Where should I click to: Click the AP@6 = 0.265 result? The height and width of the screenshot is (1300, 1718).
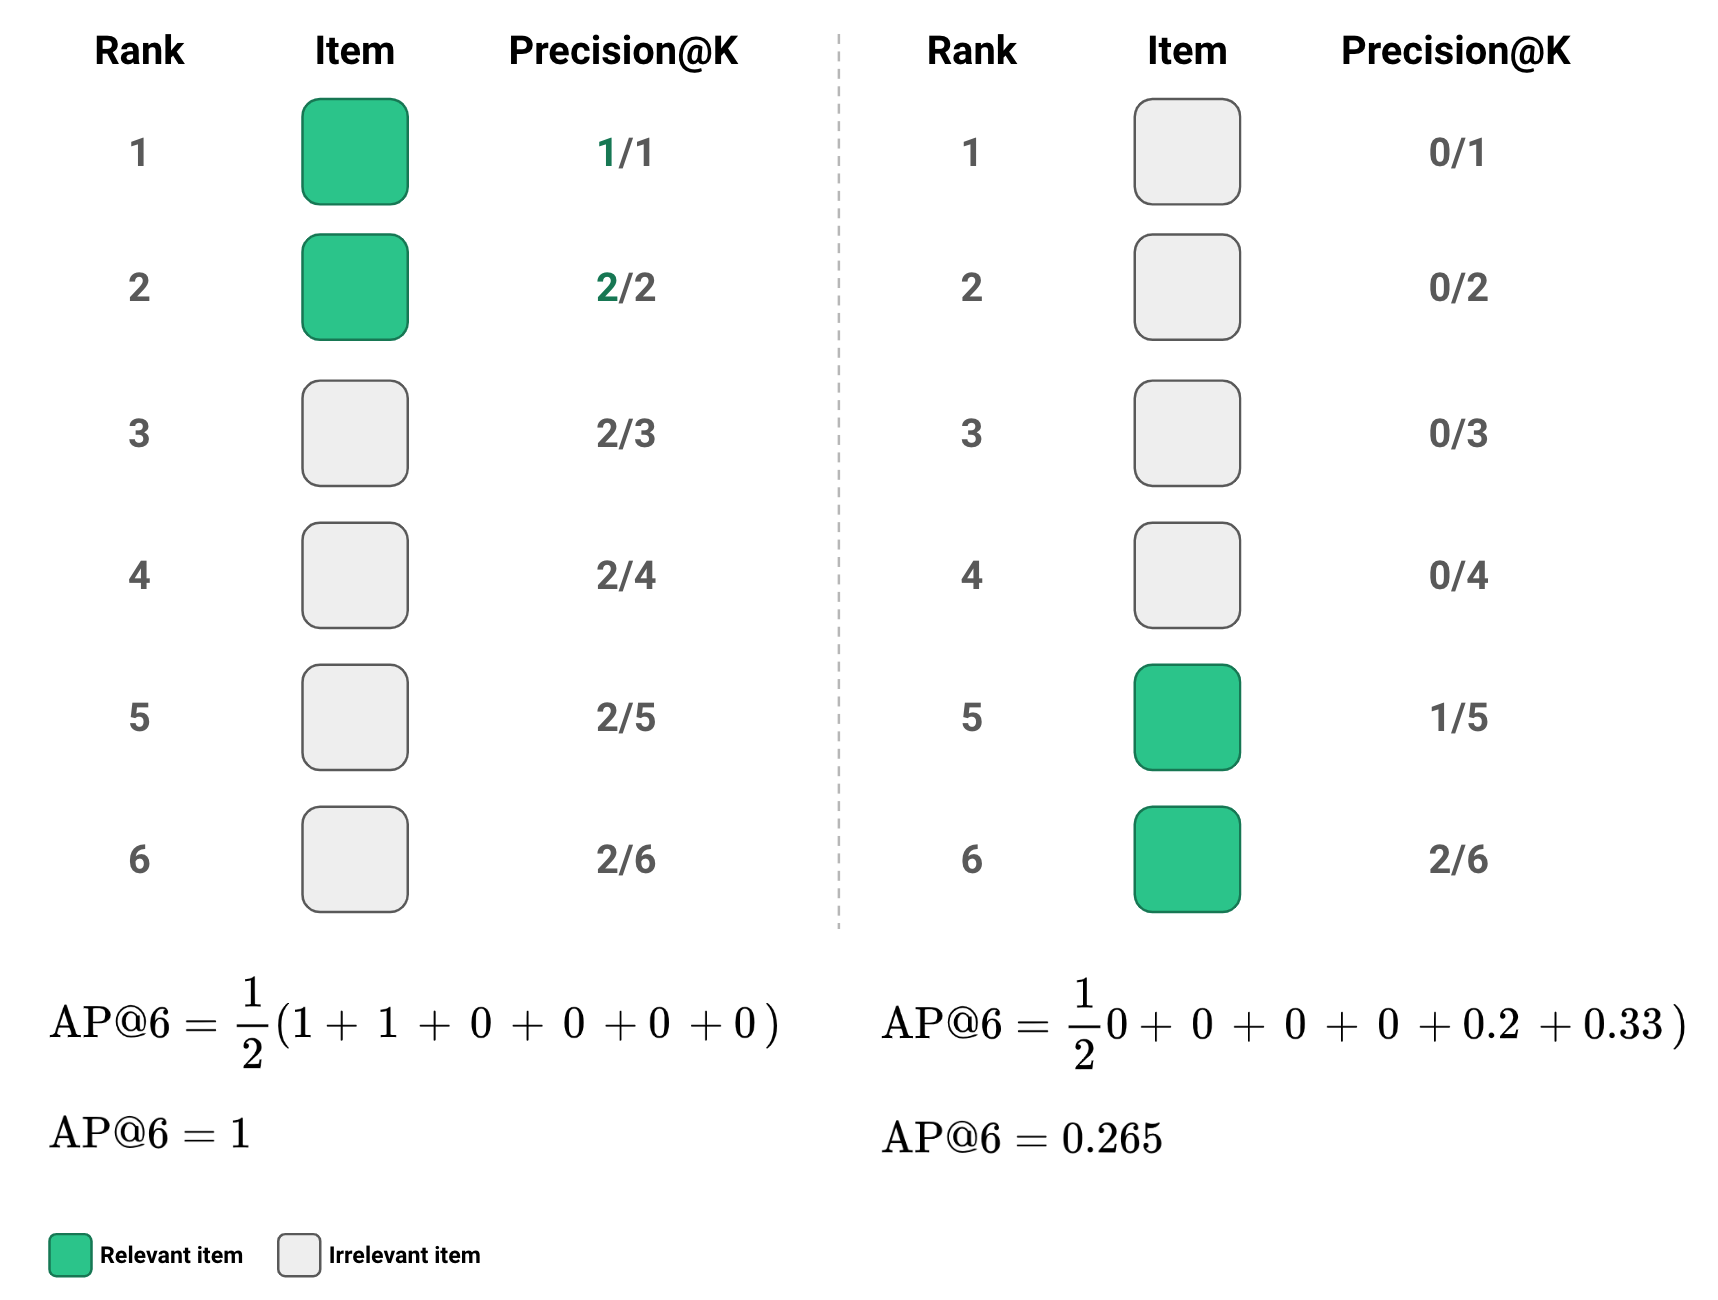pos(1022,1138)
